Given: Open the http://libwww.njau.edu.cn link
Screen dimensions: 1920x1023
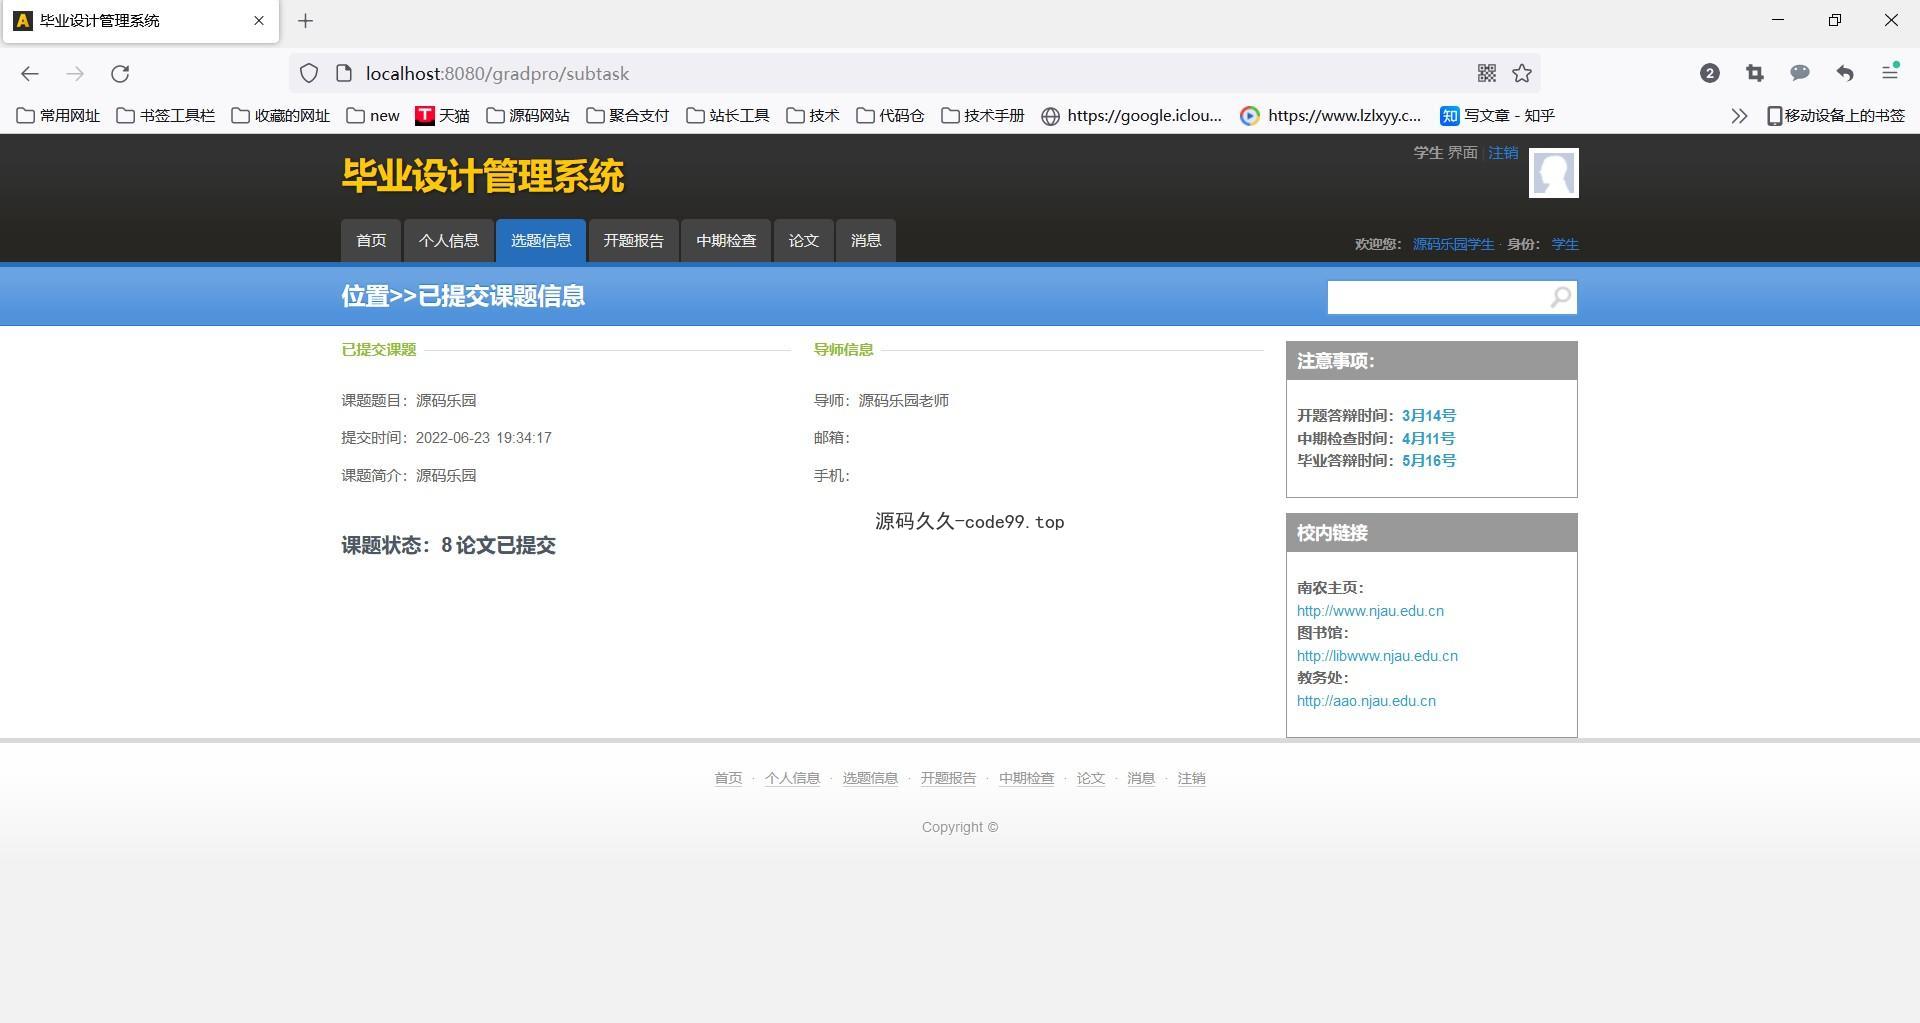Looking at the screenshot, I should [1377, 656].
